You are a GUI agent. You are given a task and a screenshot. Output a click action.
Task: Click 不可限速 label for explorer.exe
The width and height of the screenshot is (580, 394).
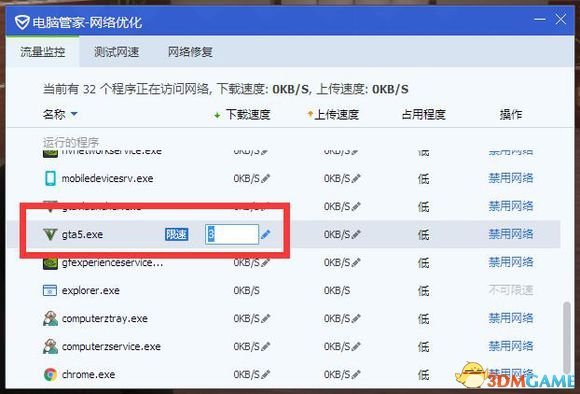click(x=511, y=290)
